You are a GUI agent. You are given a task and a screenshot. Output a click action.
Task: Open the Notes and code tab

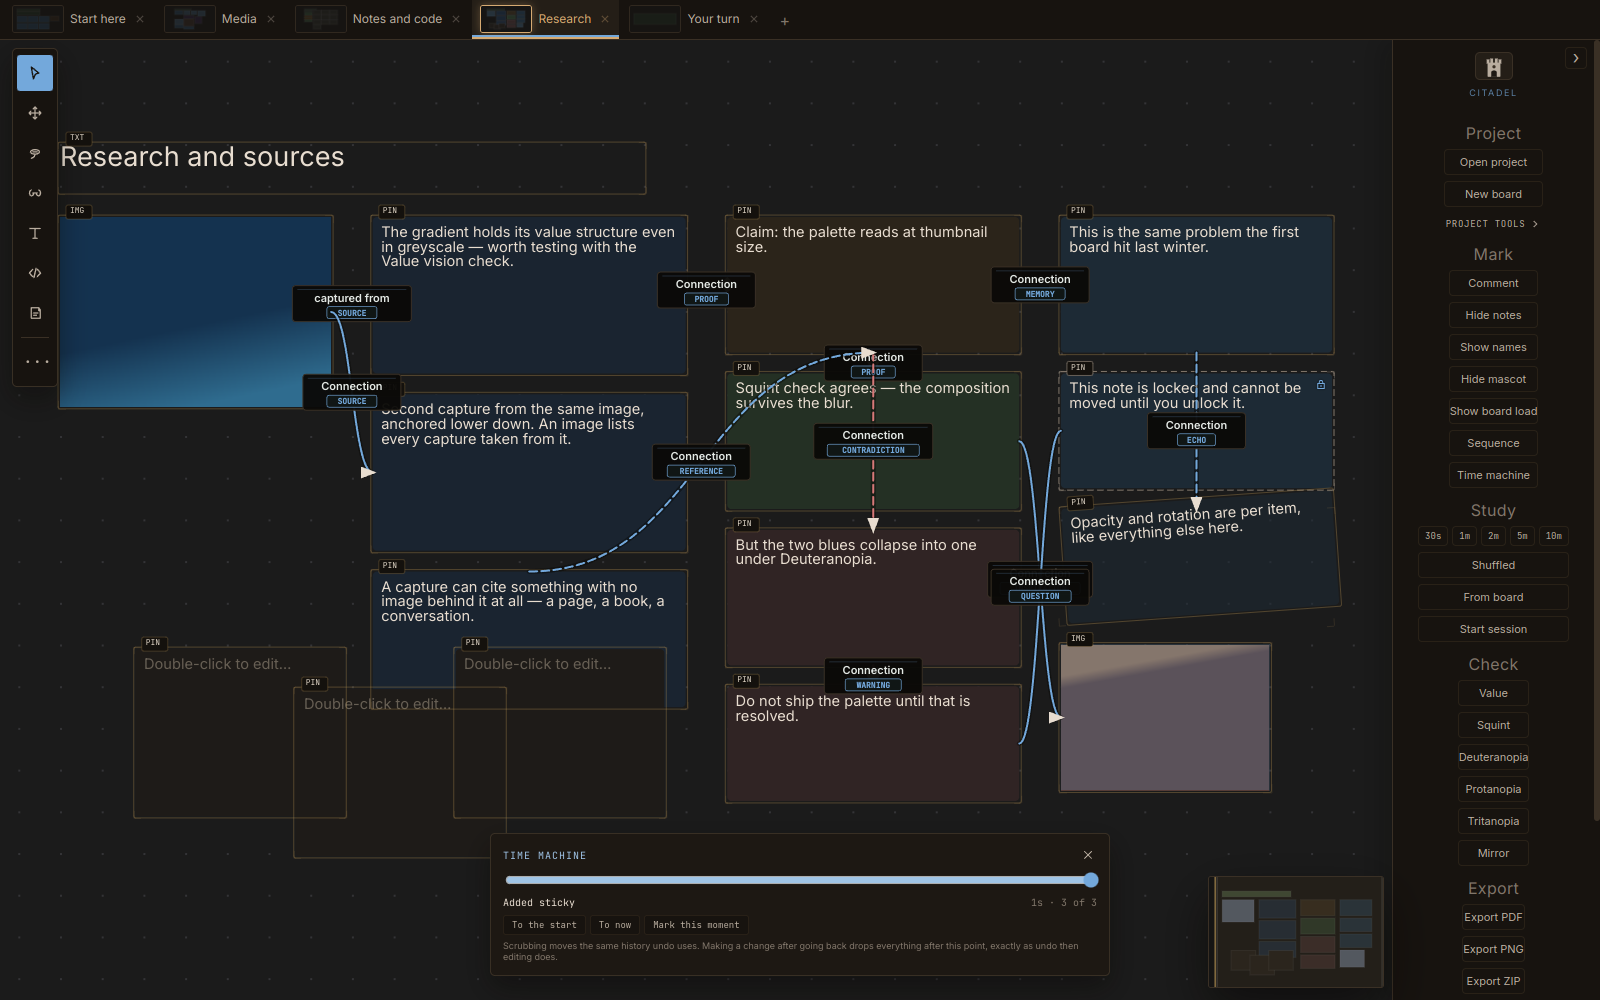pos(380,19)
